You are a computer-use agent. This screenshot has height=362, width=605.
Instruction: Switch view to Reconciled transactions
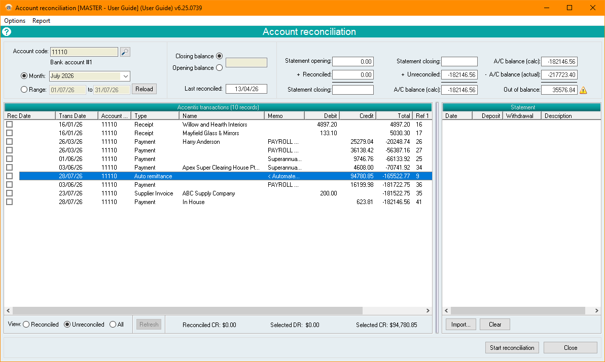coord(26,325)
